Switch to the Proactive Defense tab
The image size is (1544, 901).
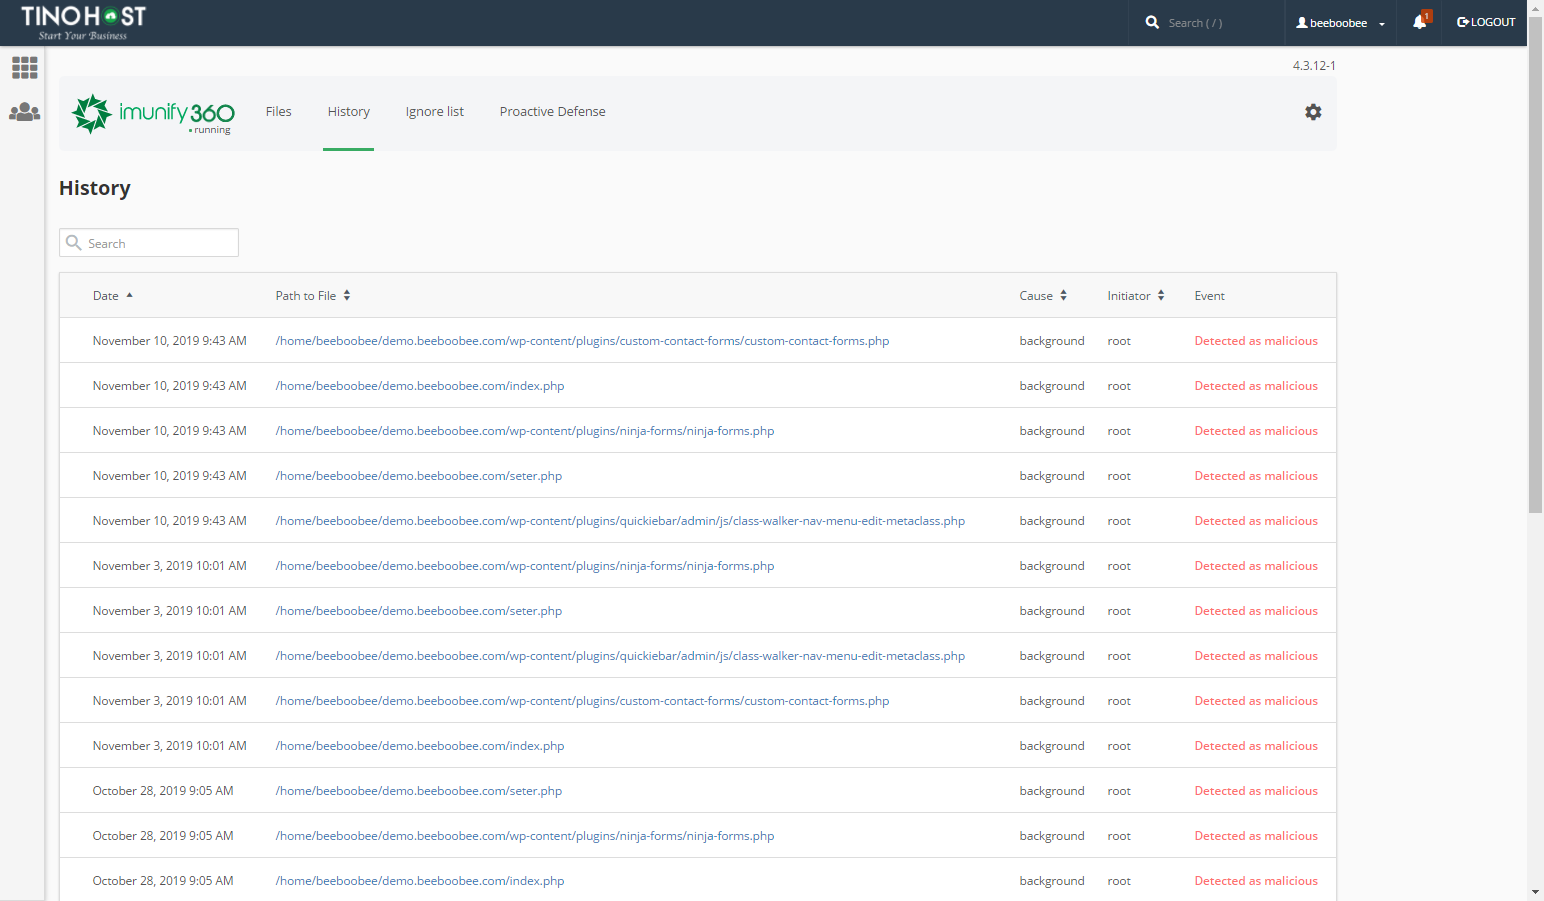pyautogui.click(x=553, y=112)
